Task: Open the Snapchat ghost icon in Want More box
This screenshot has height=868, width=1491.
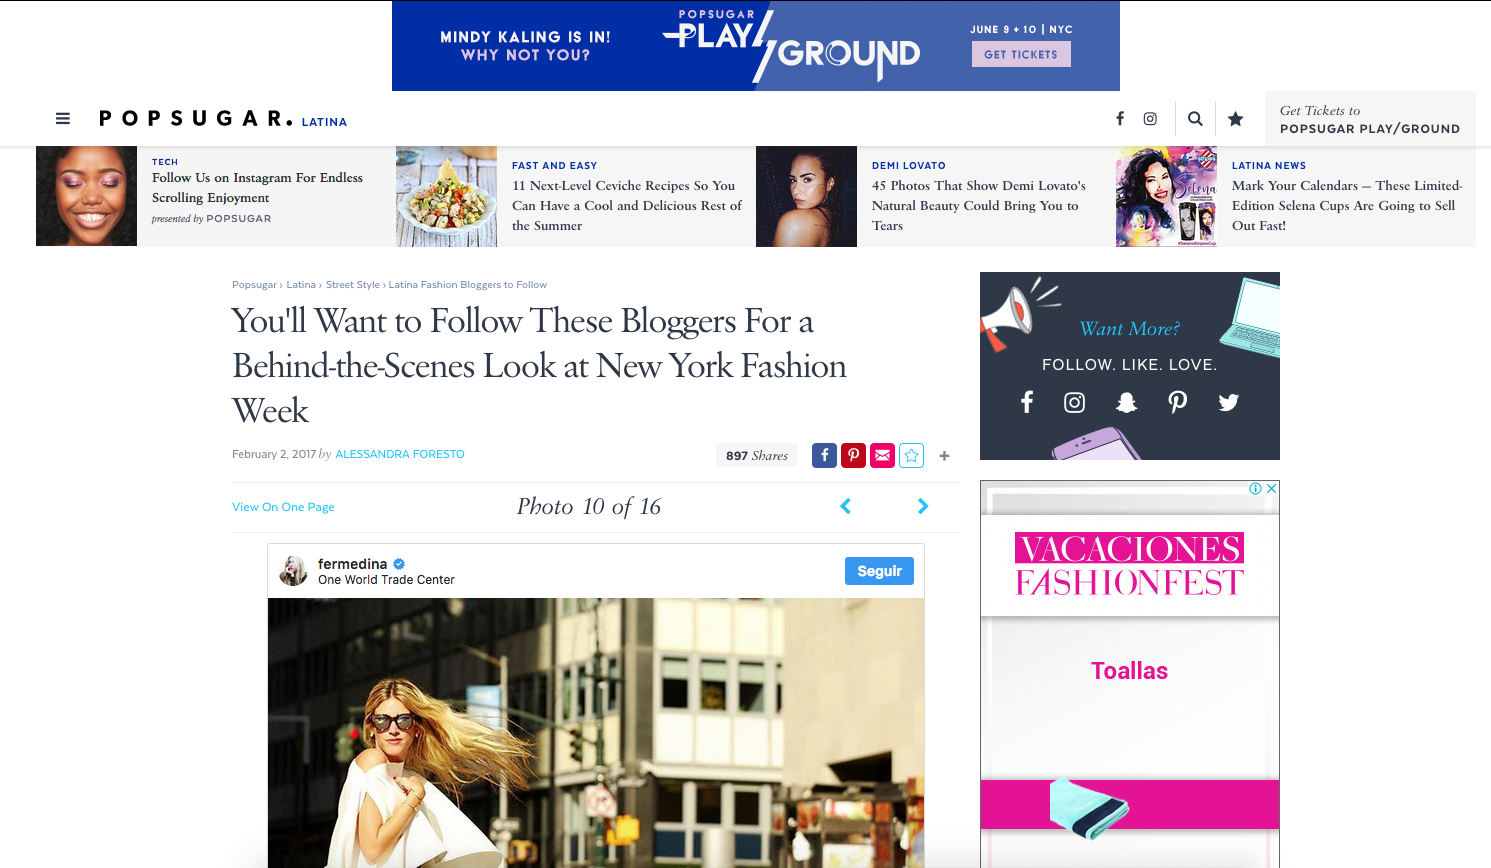Action: click(1127, 402)
